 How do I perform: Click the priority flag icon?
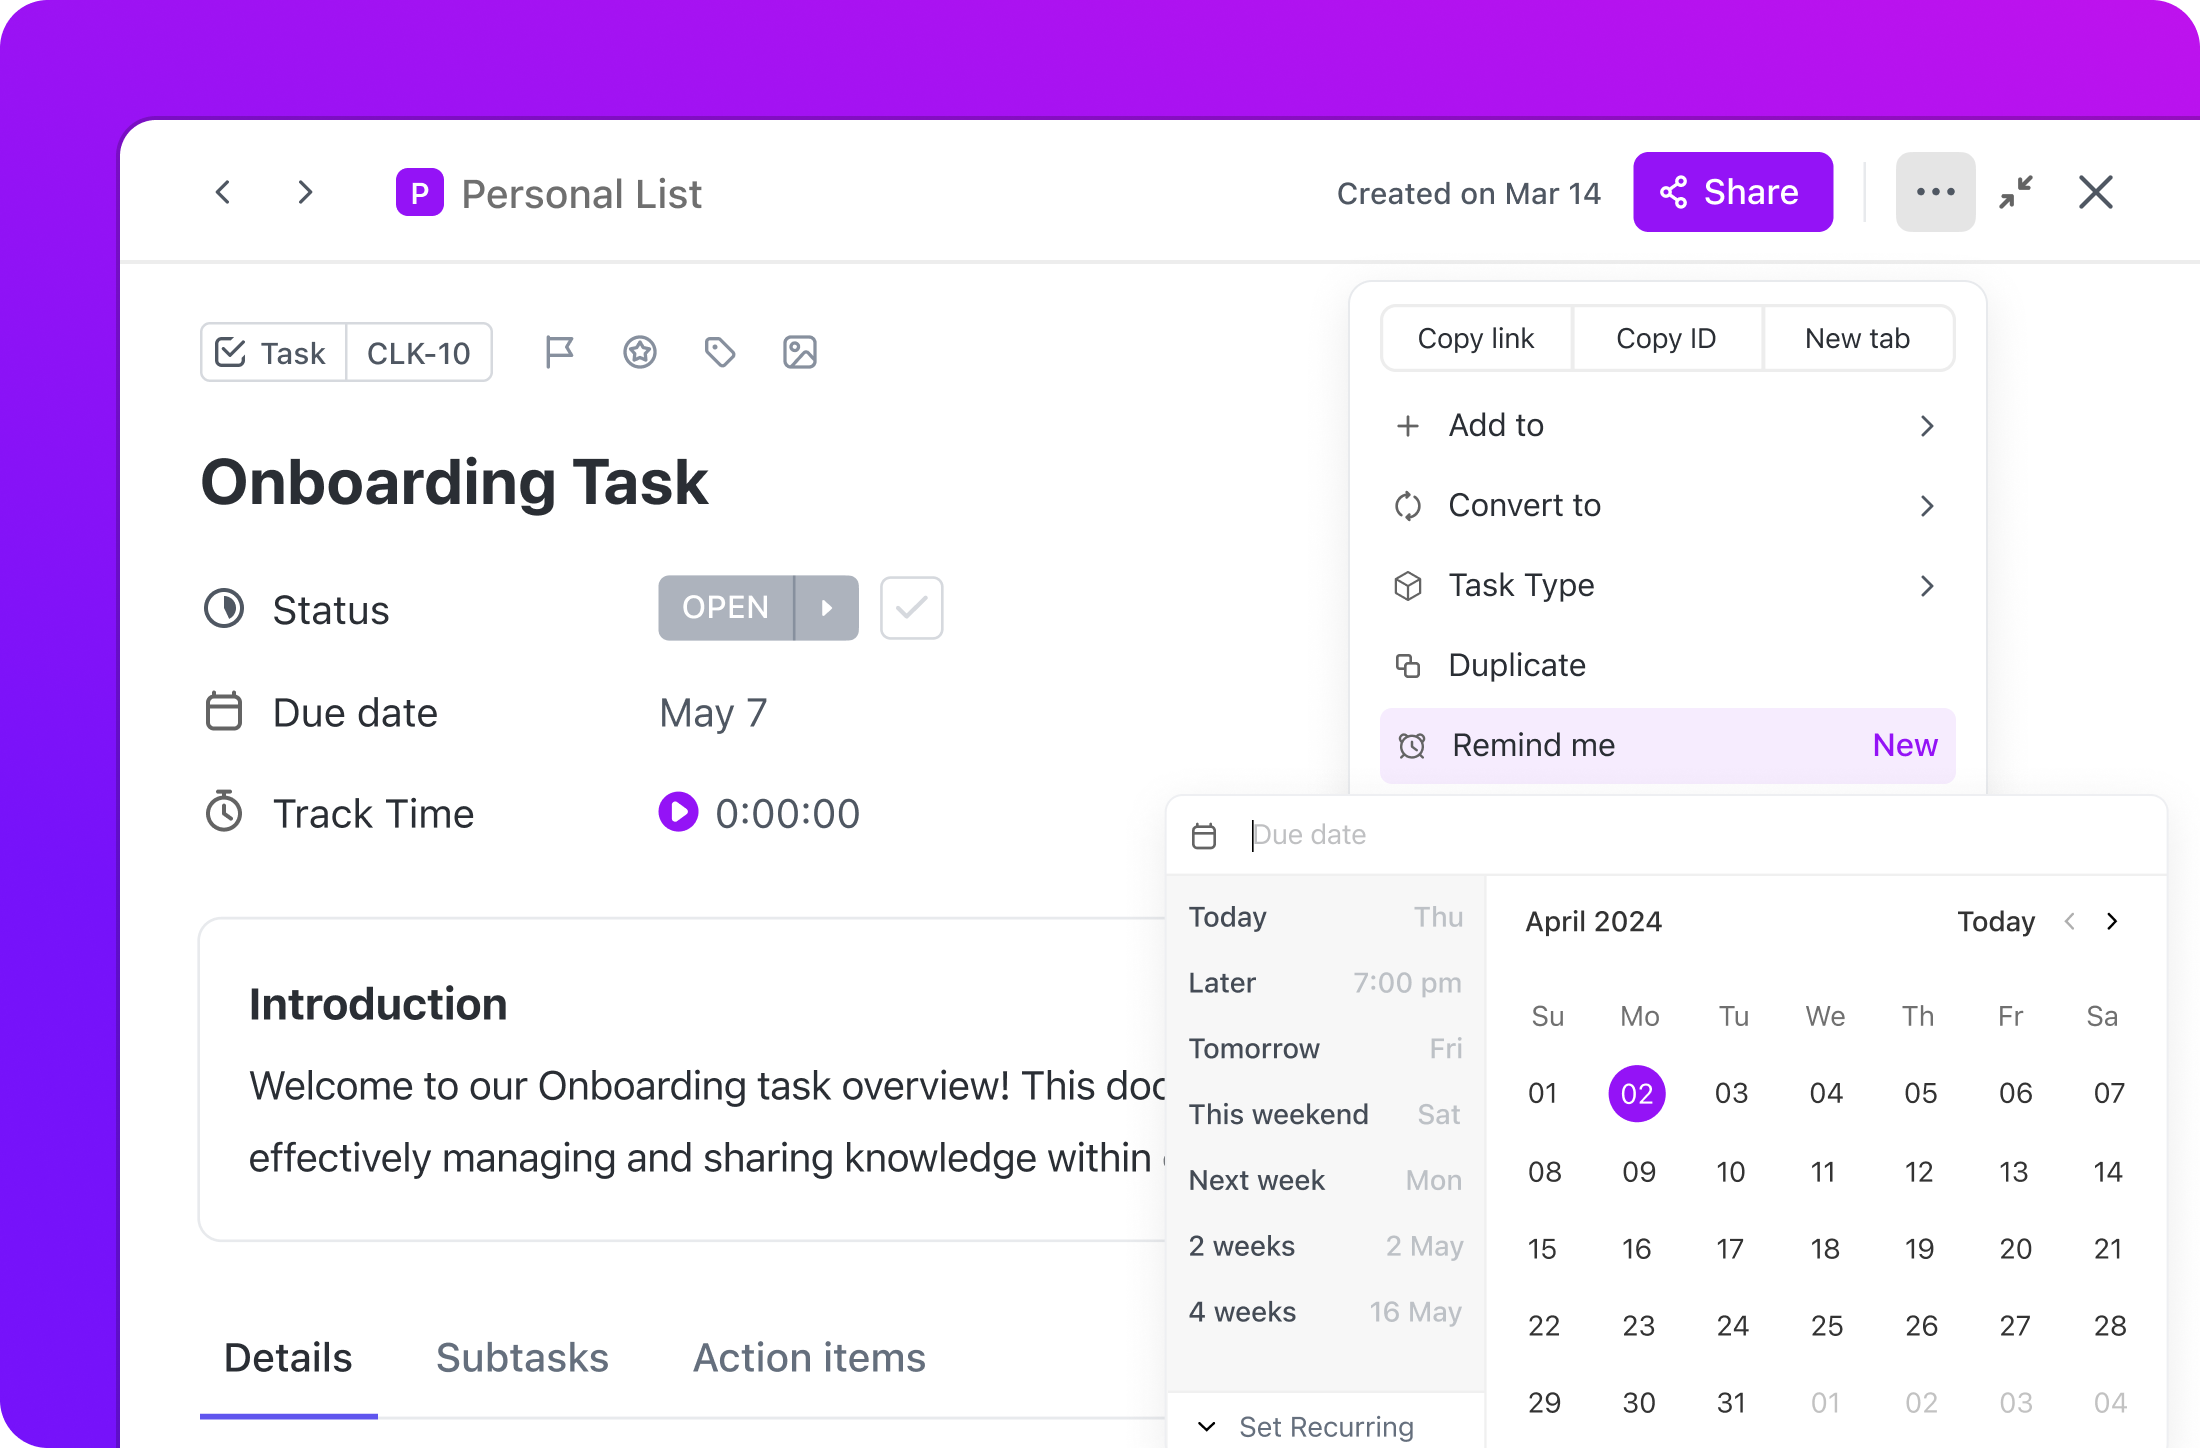point(560,352)
